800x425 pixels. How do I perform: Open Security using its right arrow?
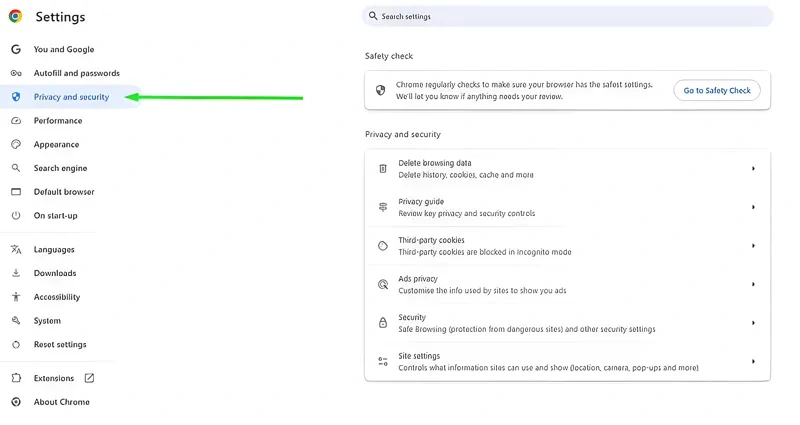[x=753, y=323]
